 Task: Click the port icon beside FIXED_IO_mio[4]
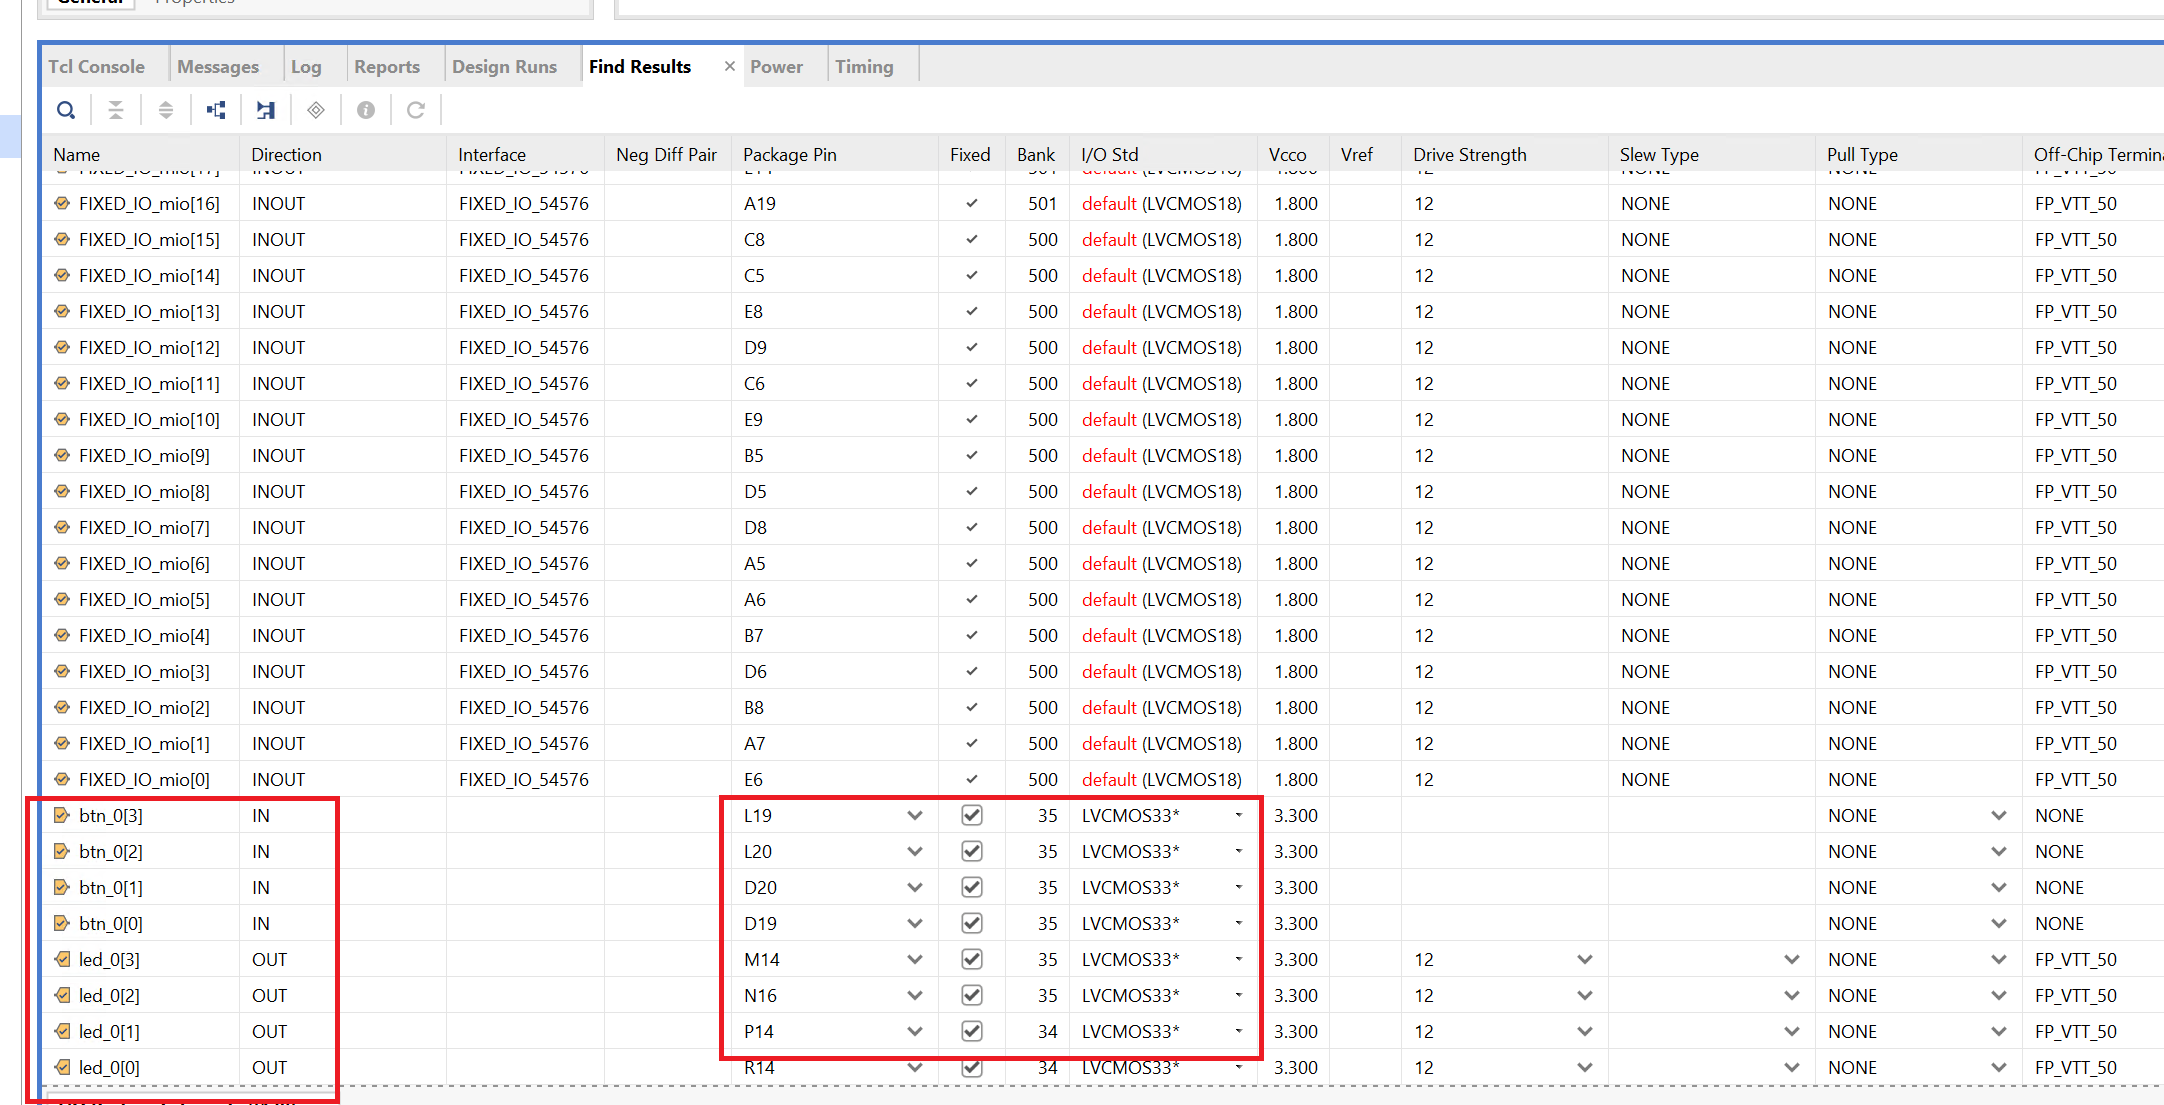[x=62, y=635]
